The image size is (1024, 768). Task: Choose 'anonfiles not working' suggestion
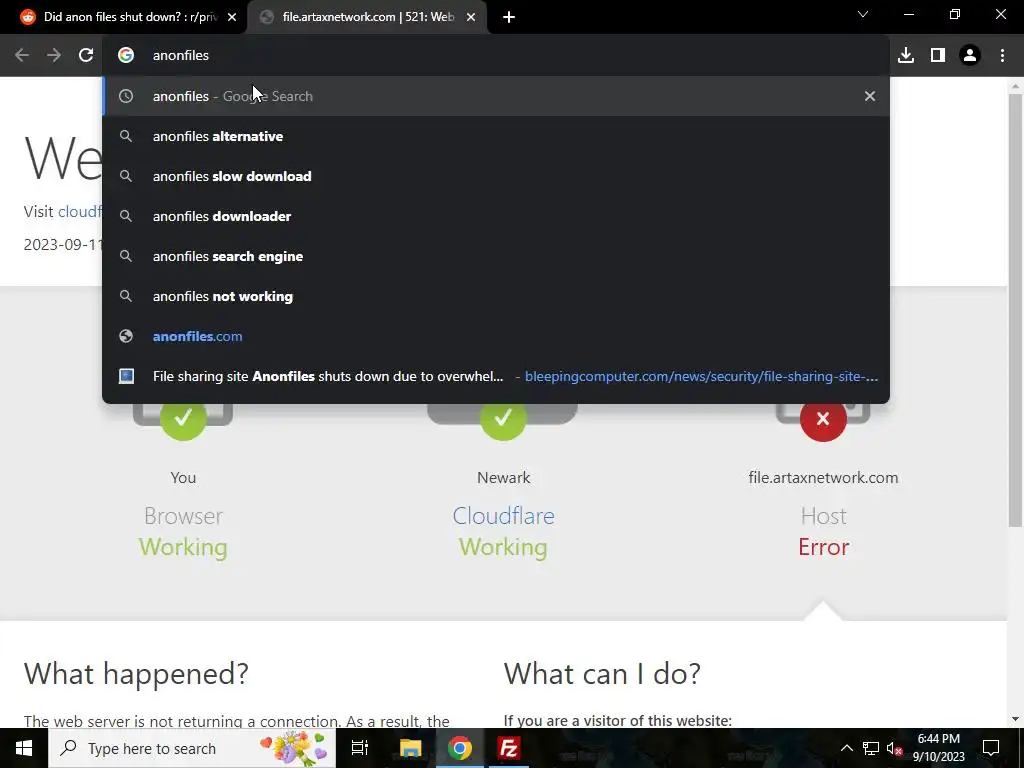(x=495, y=296)
